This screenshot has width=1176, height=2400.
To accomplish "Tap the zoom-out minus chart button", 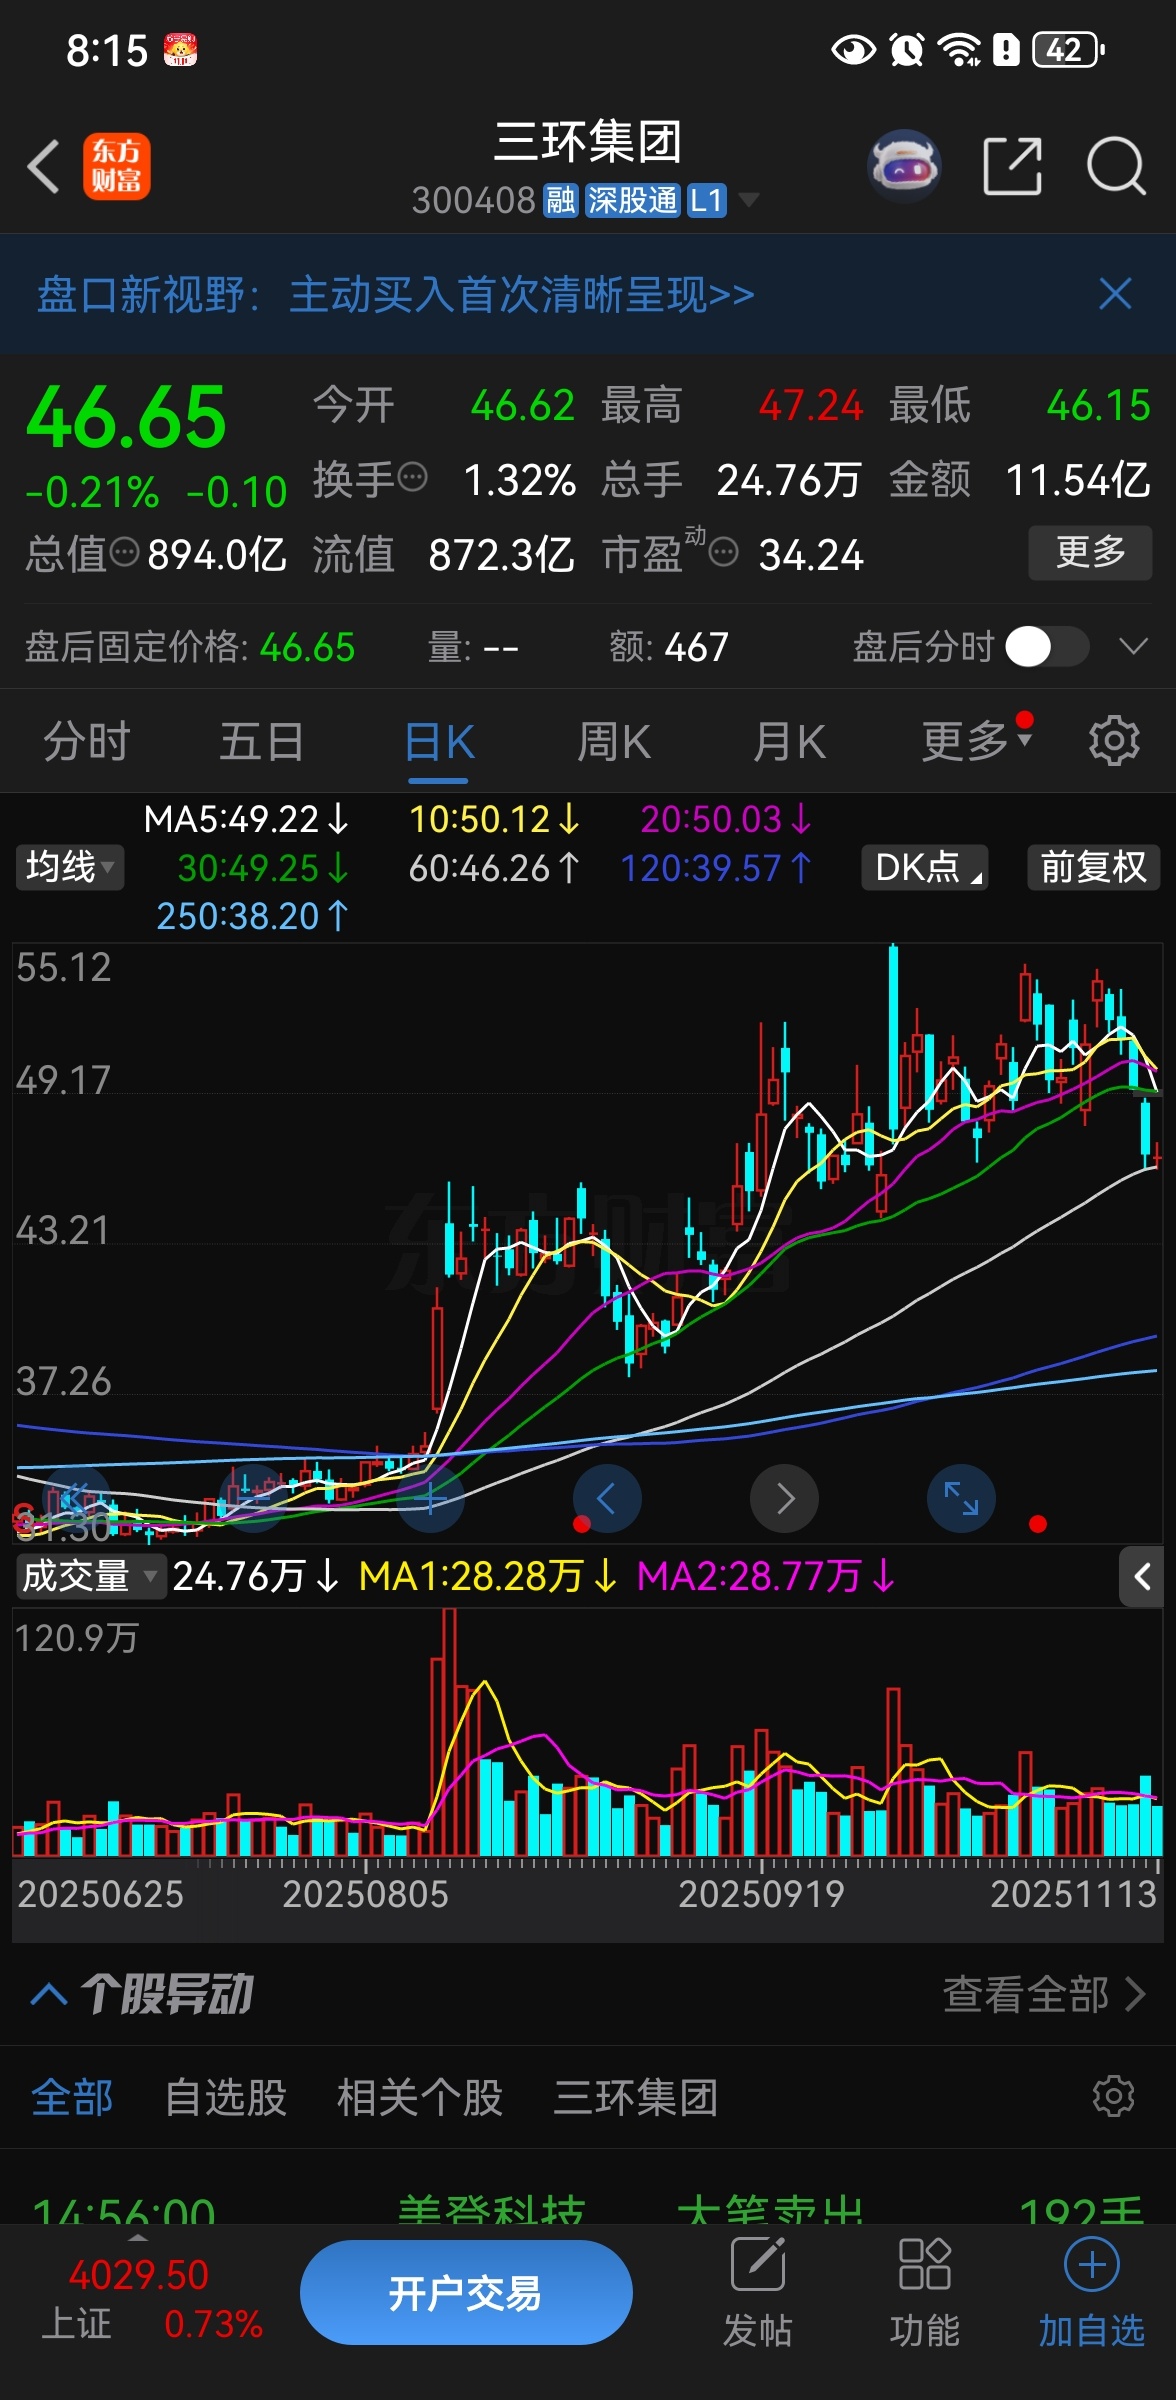I will click(254, 1498).
